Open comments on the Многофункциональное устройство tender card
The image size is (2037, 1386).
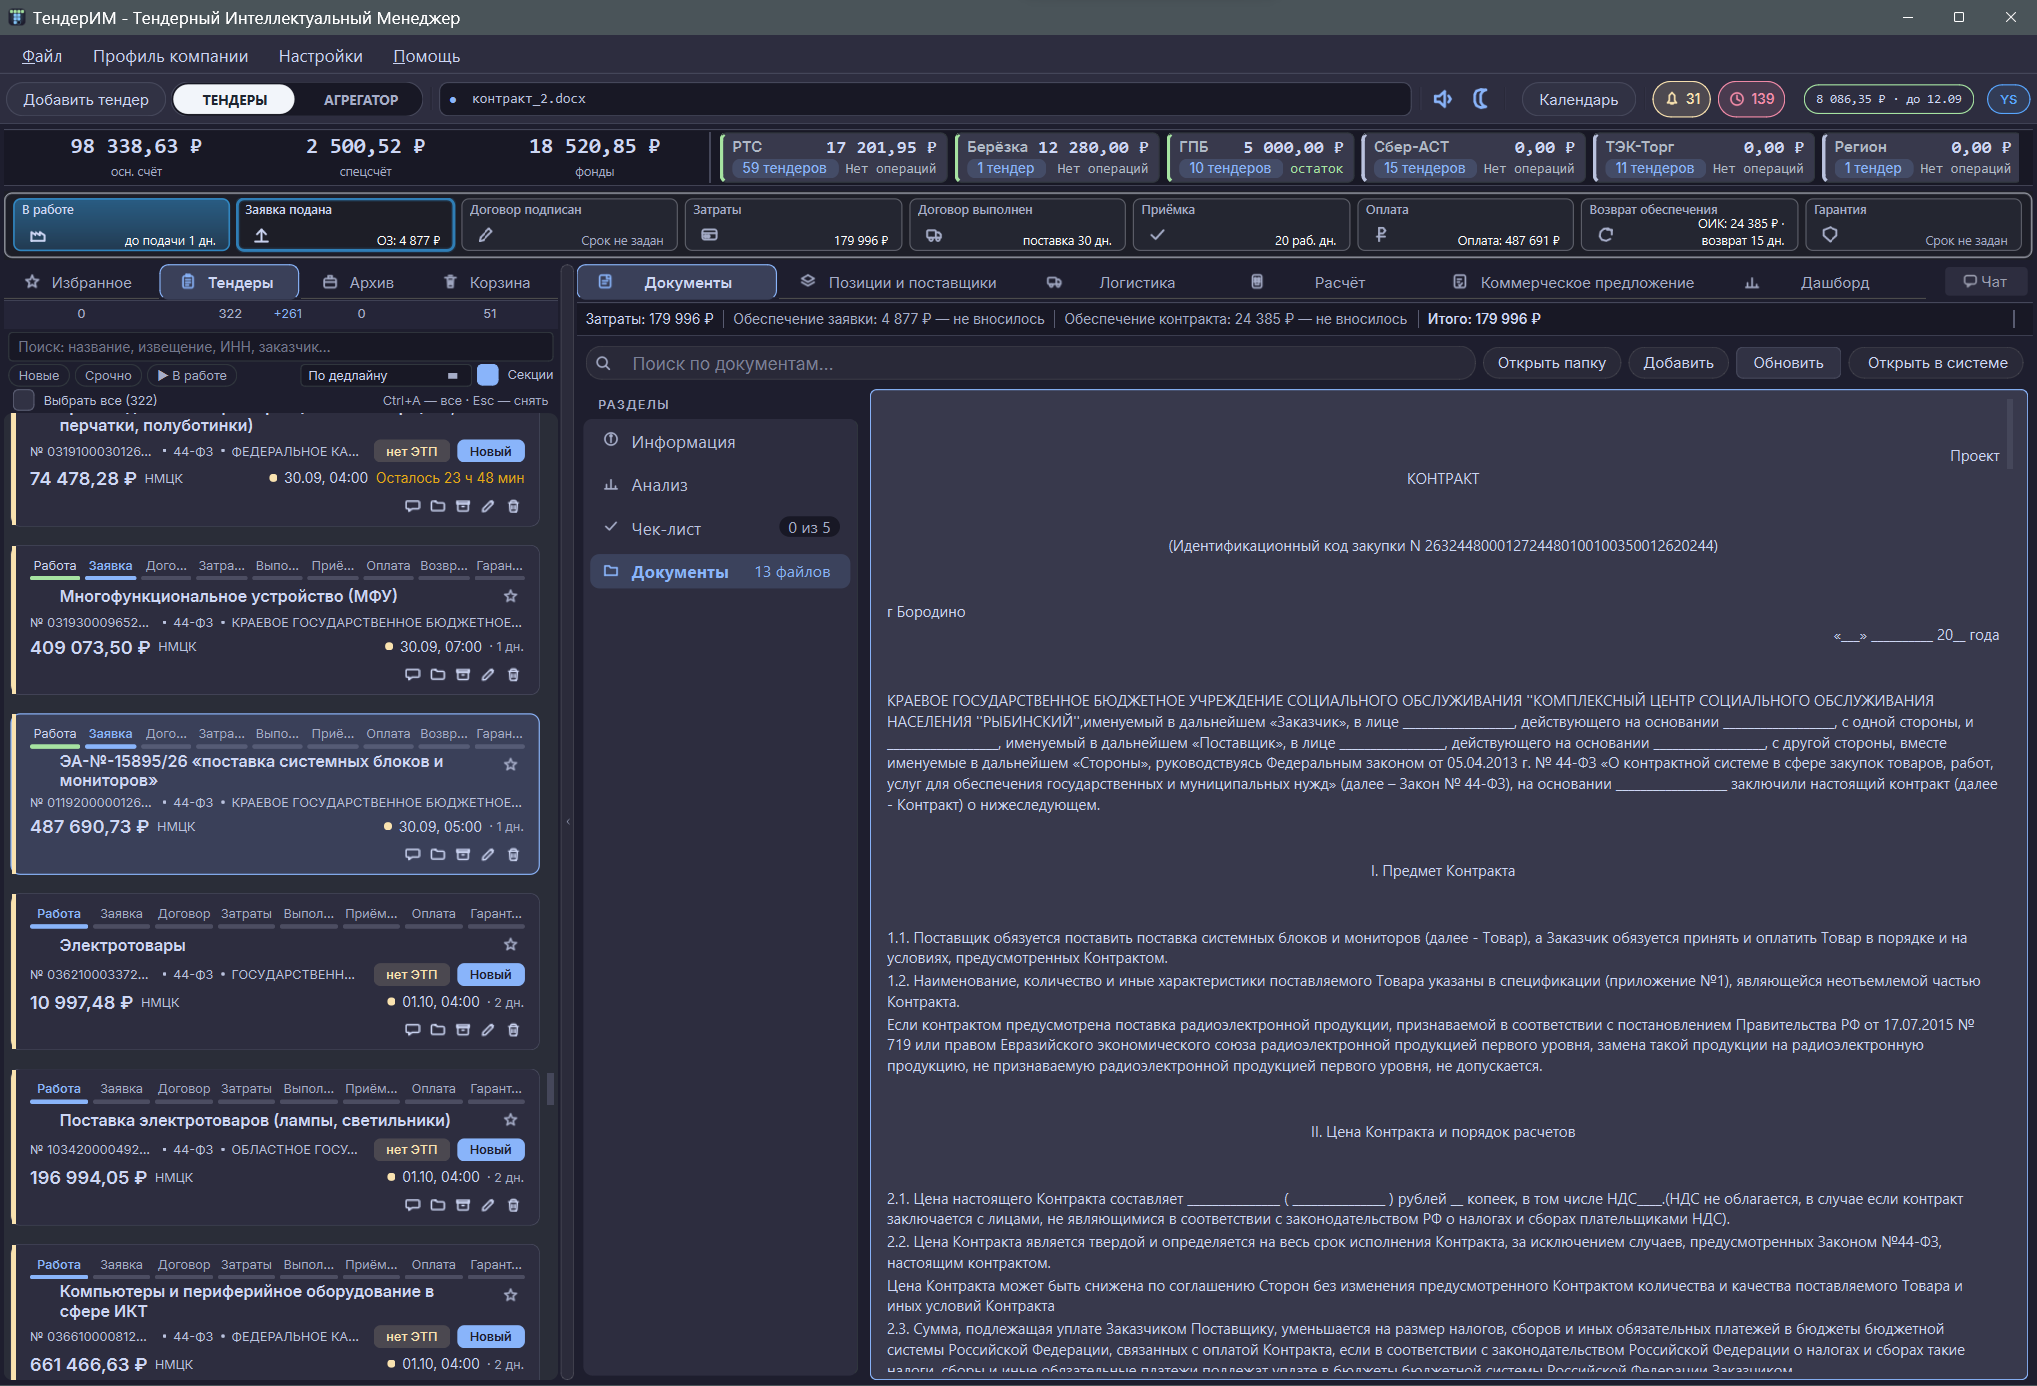[x=412, y=675]
